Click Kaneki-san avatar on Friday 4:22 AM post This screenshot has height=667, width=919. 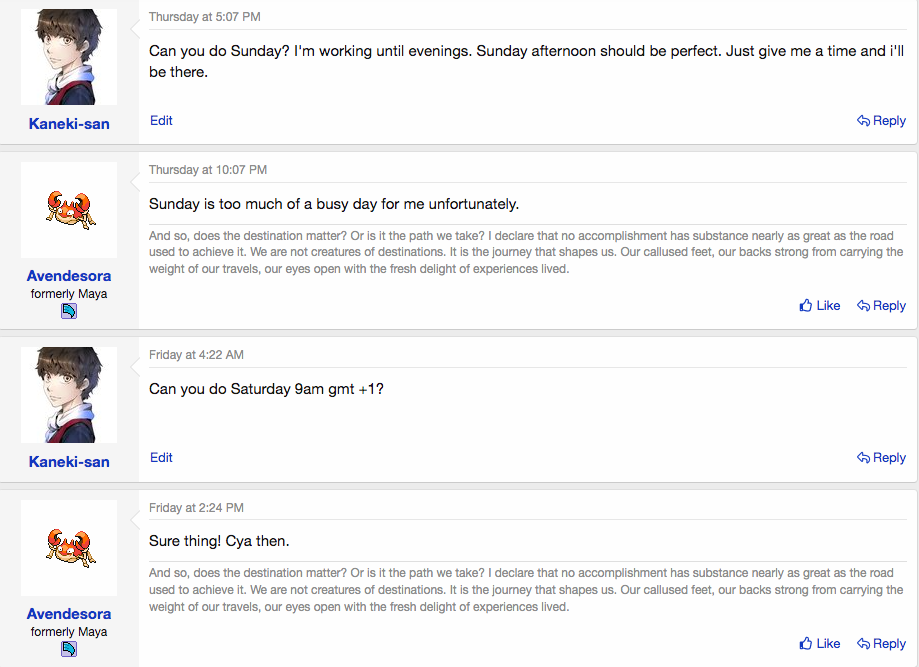[69, 395]
